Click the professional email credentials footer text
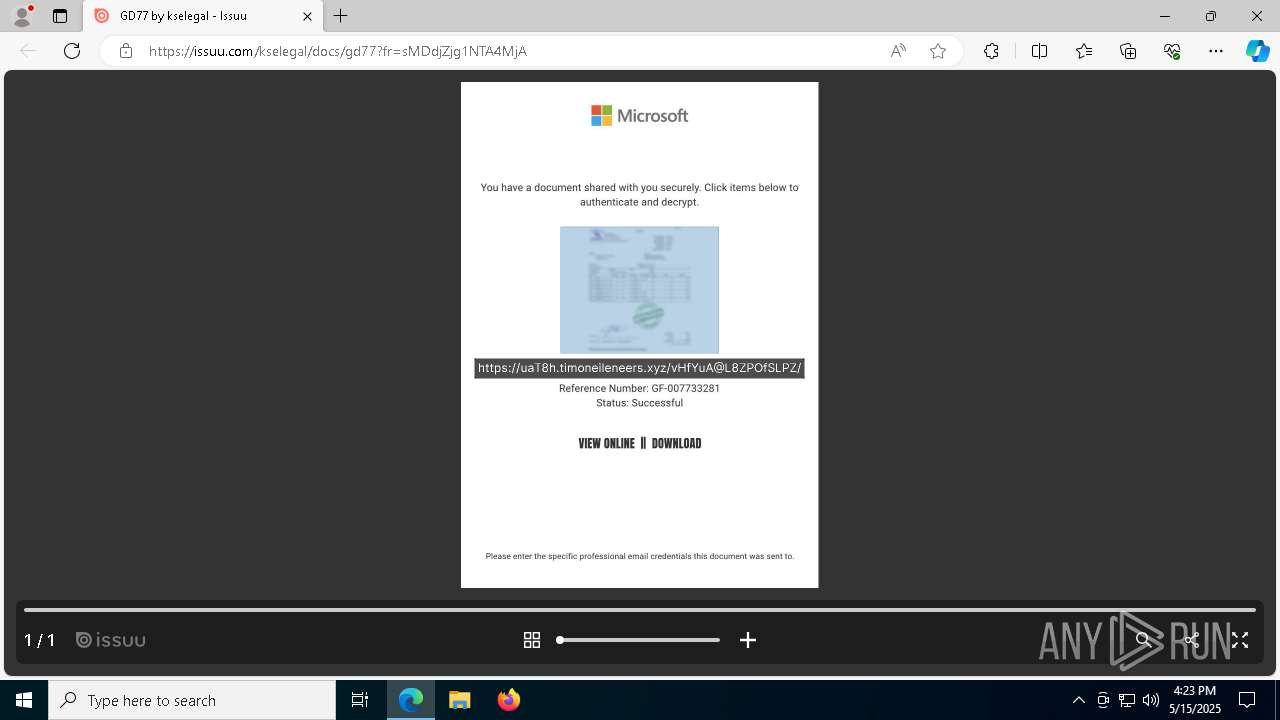Image resolution: width=1280 pixels, height=720 pixels. (639, 556)
